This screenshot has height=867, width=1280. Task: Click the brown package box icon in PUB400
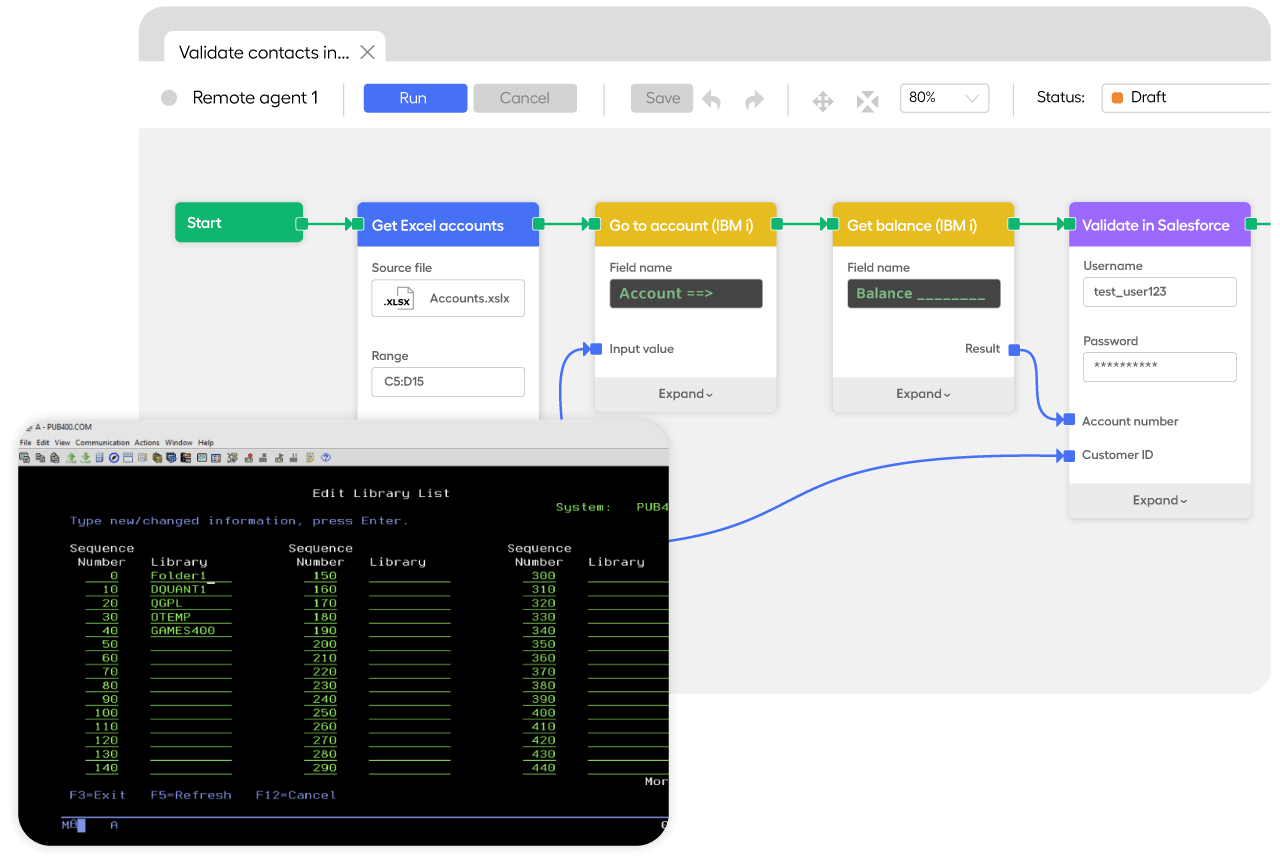click(157, 458)
